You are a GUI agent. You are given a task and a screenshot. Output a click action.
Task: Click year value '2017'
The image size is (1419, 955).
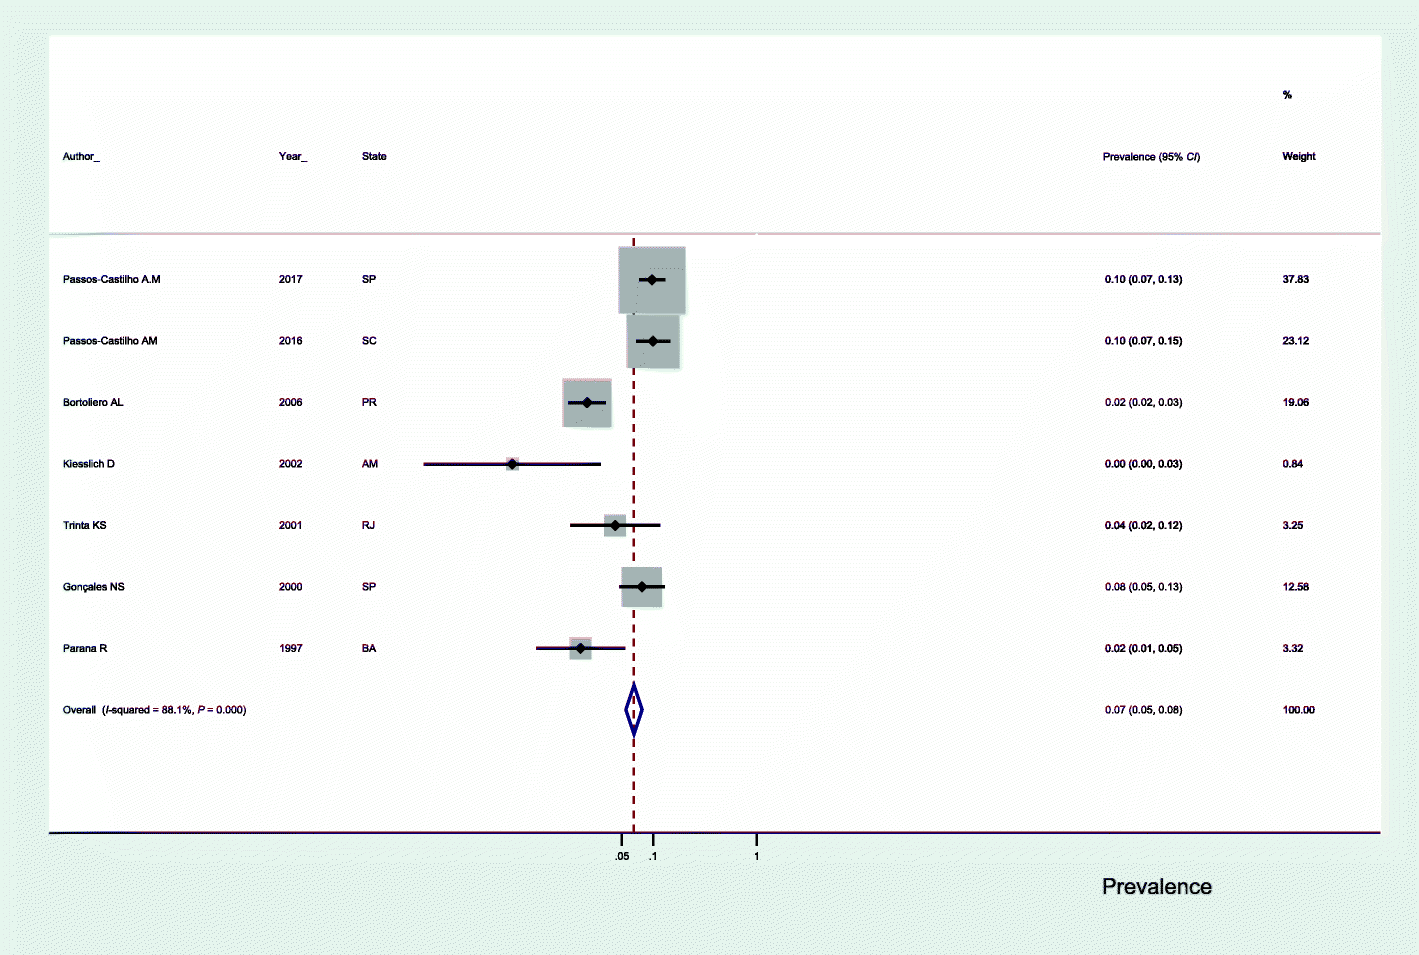point(290,280)
